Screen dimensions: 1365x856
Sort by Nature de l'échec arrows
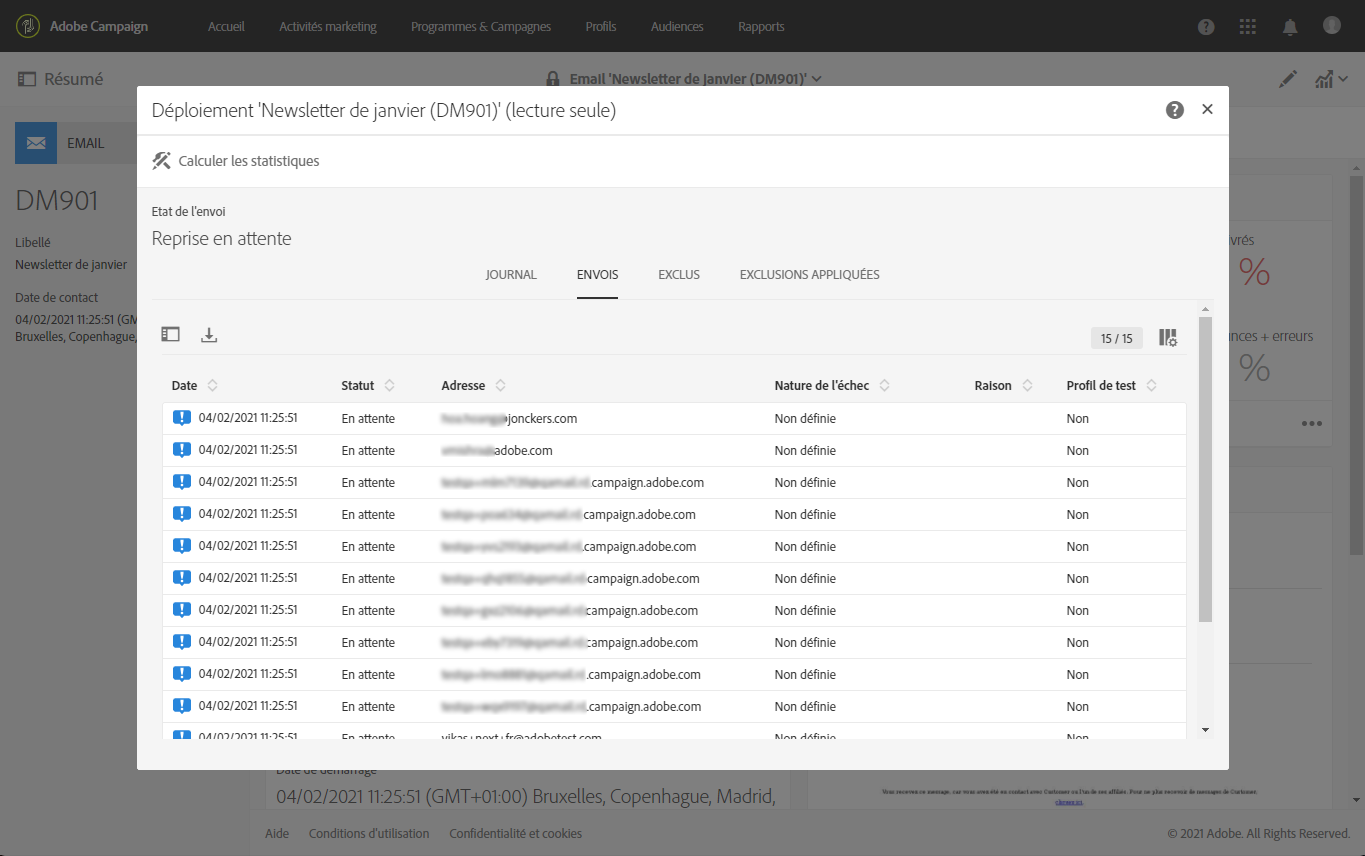tap(884, 386)
